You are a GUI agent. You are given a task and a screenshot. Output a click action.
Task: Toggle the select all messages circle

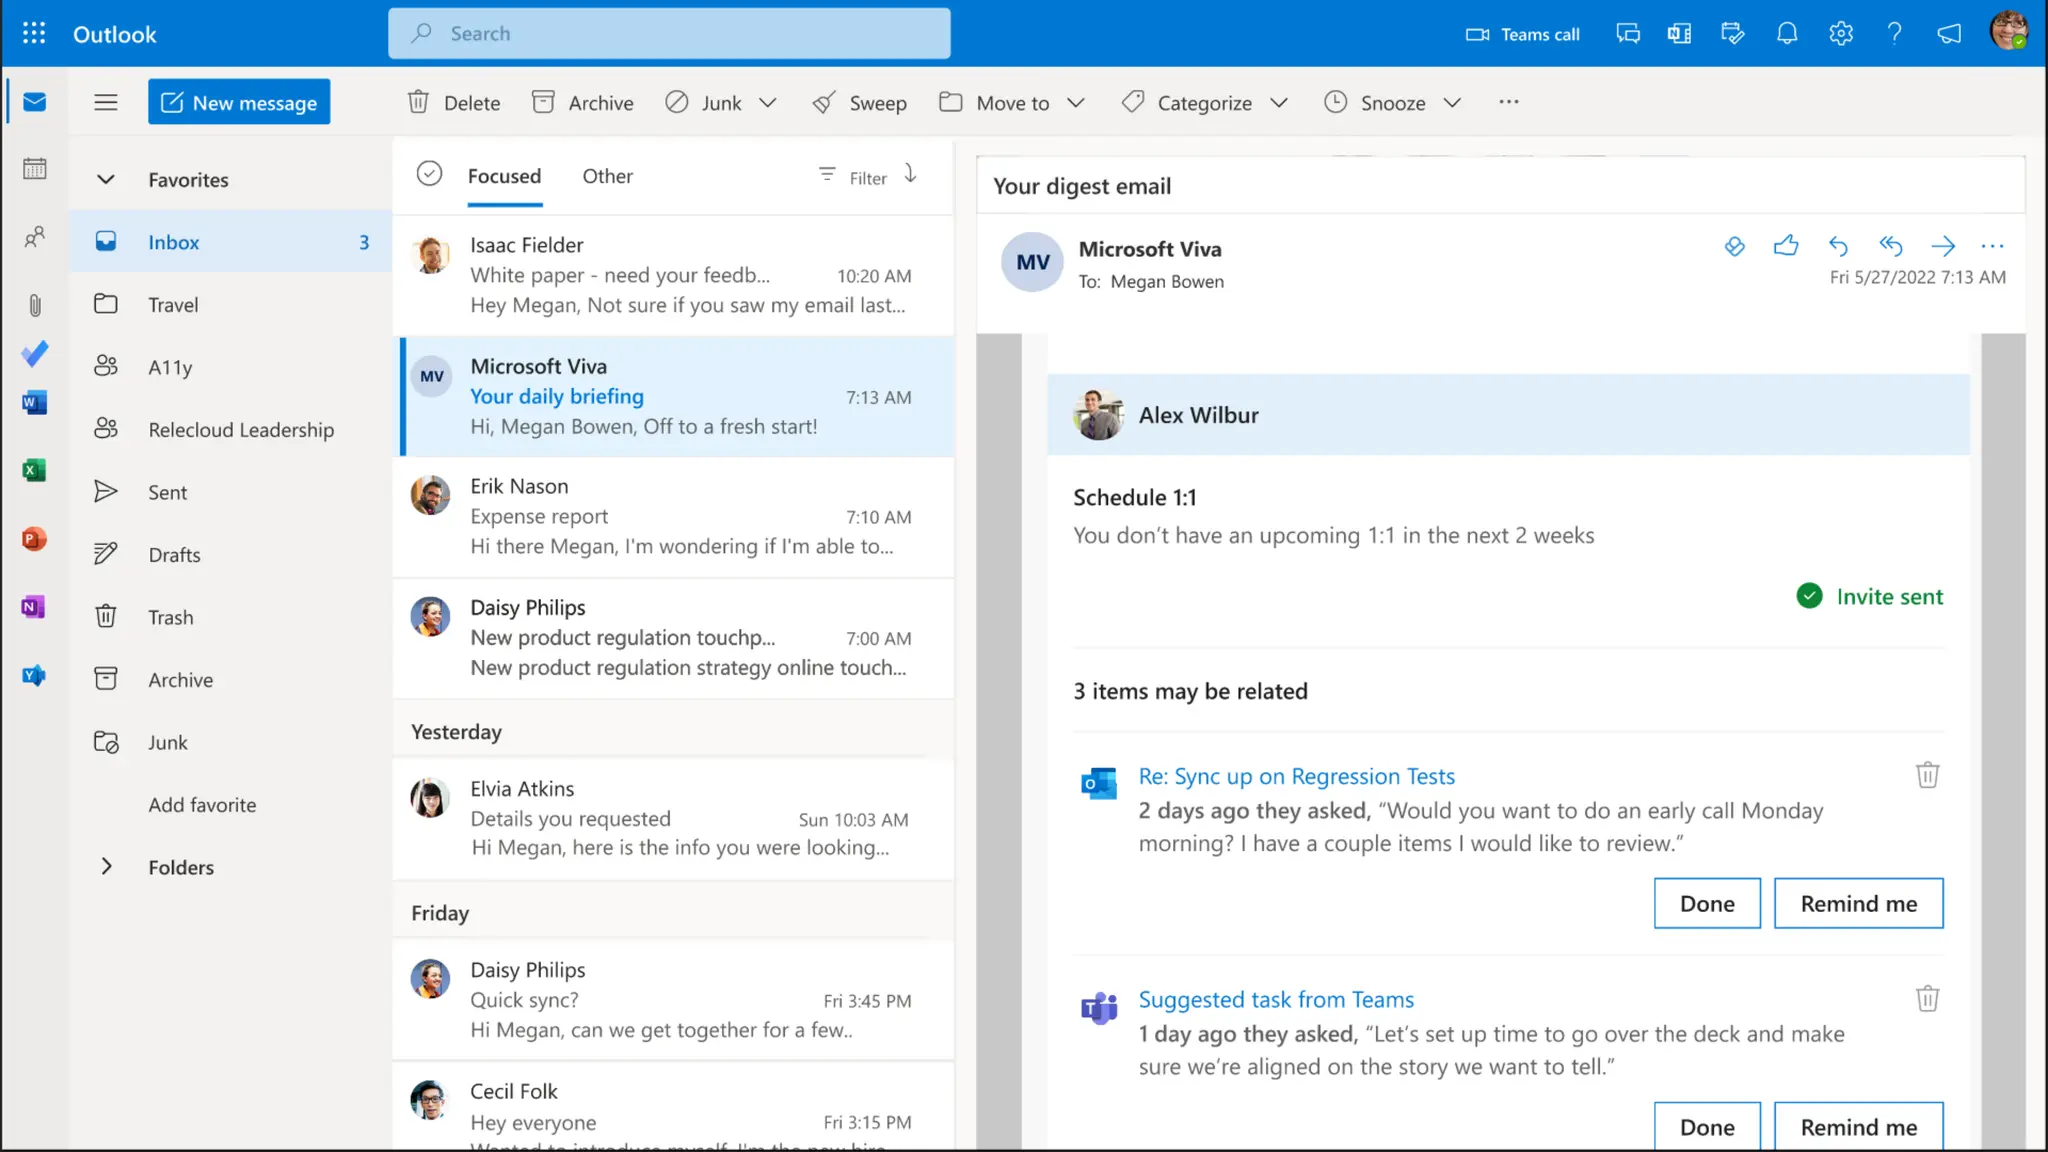coord(429,174)
